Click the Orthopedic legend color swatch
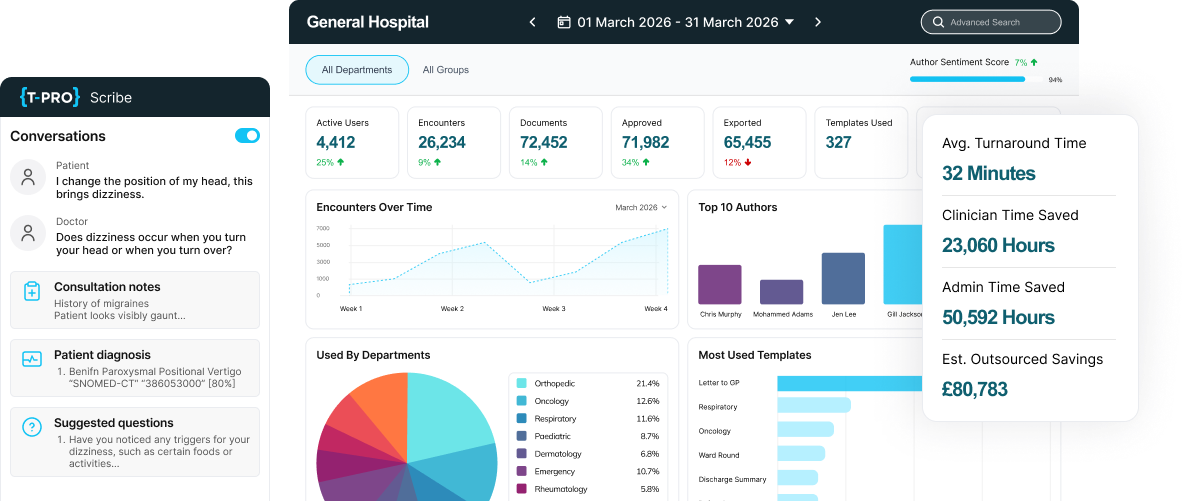This screenshot has width=1193, height=501. [521, 383]
